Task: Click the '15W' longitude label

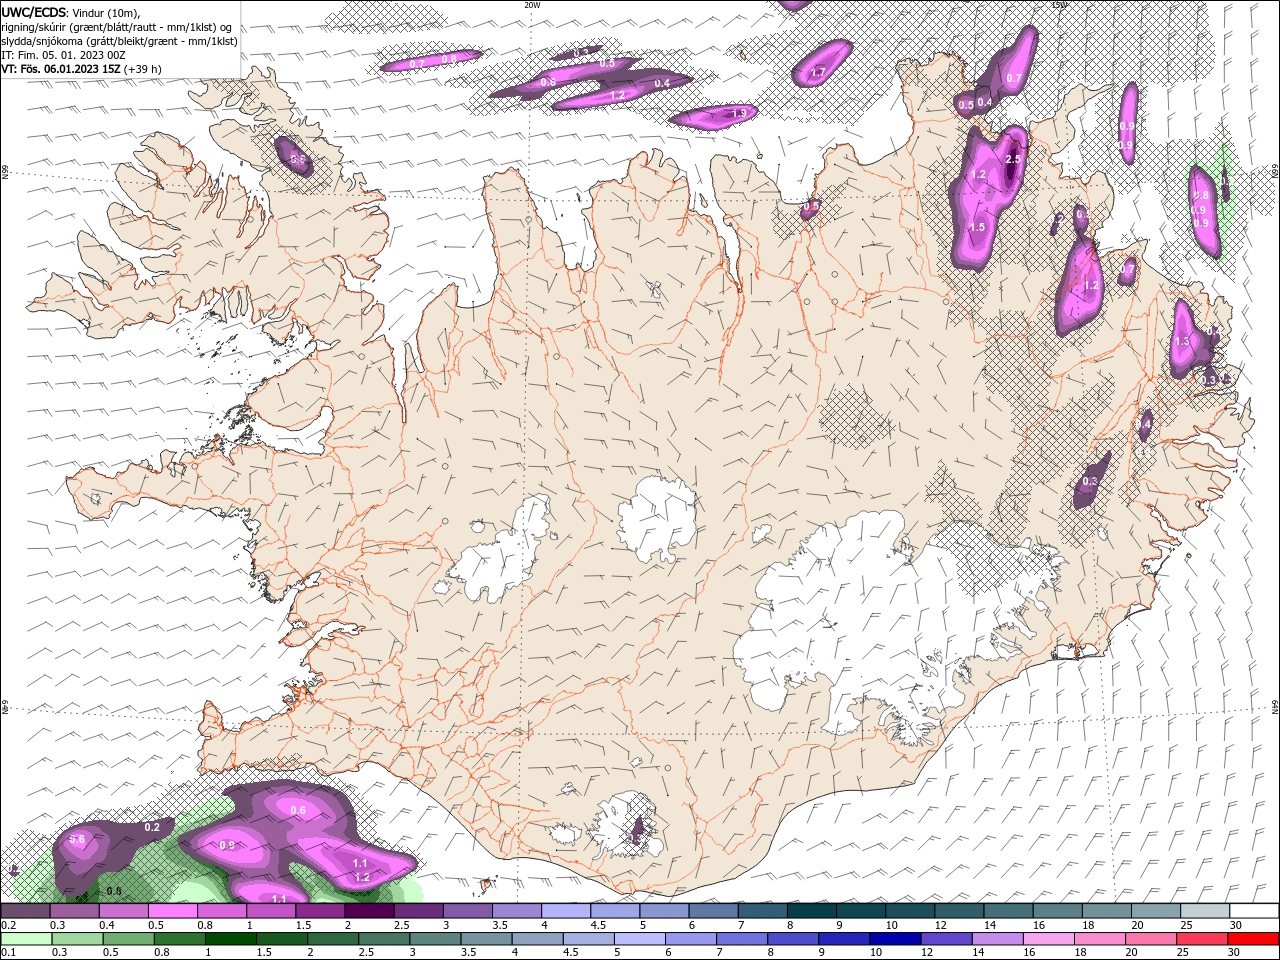Action: click(1059, 5)
